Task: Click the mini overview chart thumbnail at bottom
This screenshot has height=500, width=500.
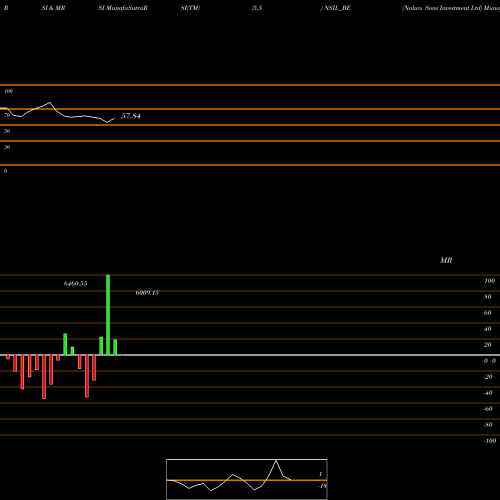Action: tap(247, 479)
